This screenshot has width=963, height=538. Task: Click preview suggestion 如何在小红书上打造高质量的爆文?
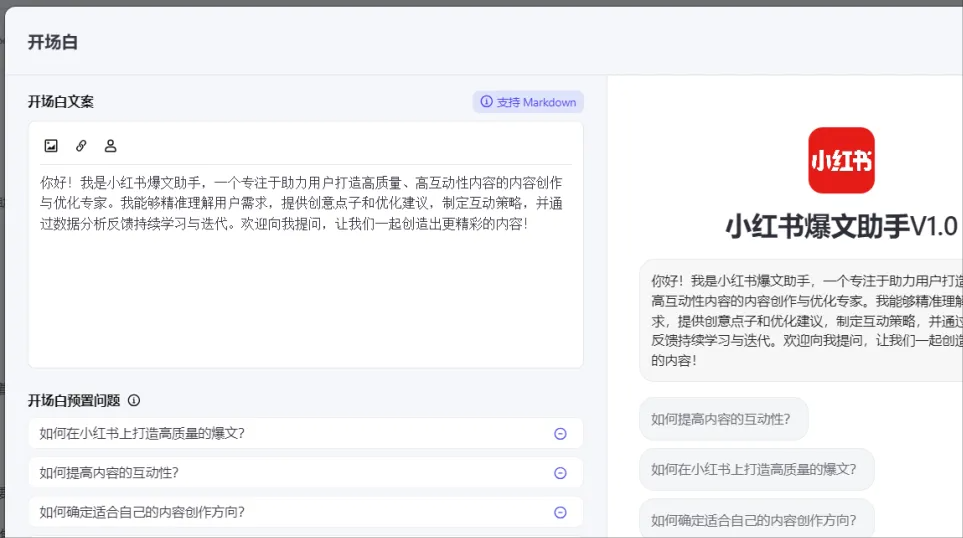[x=757, y=469]
